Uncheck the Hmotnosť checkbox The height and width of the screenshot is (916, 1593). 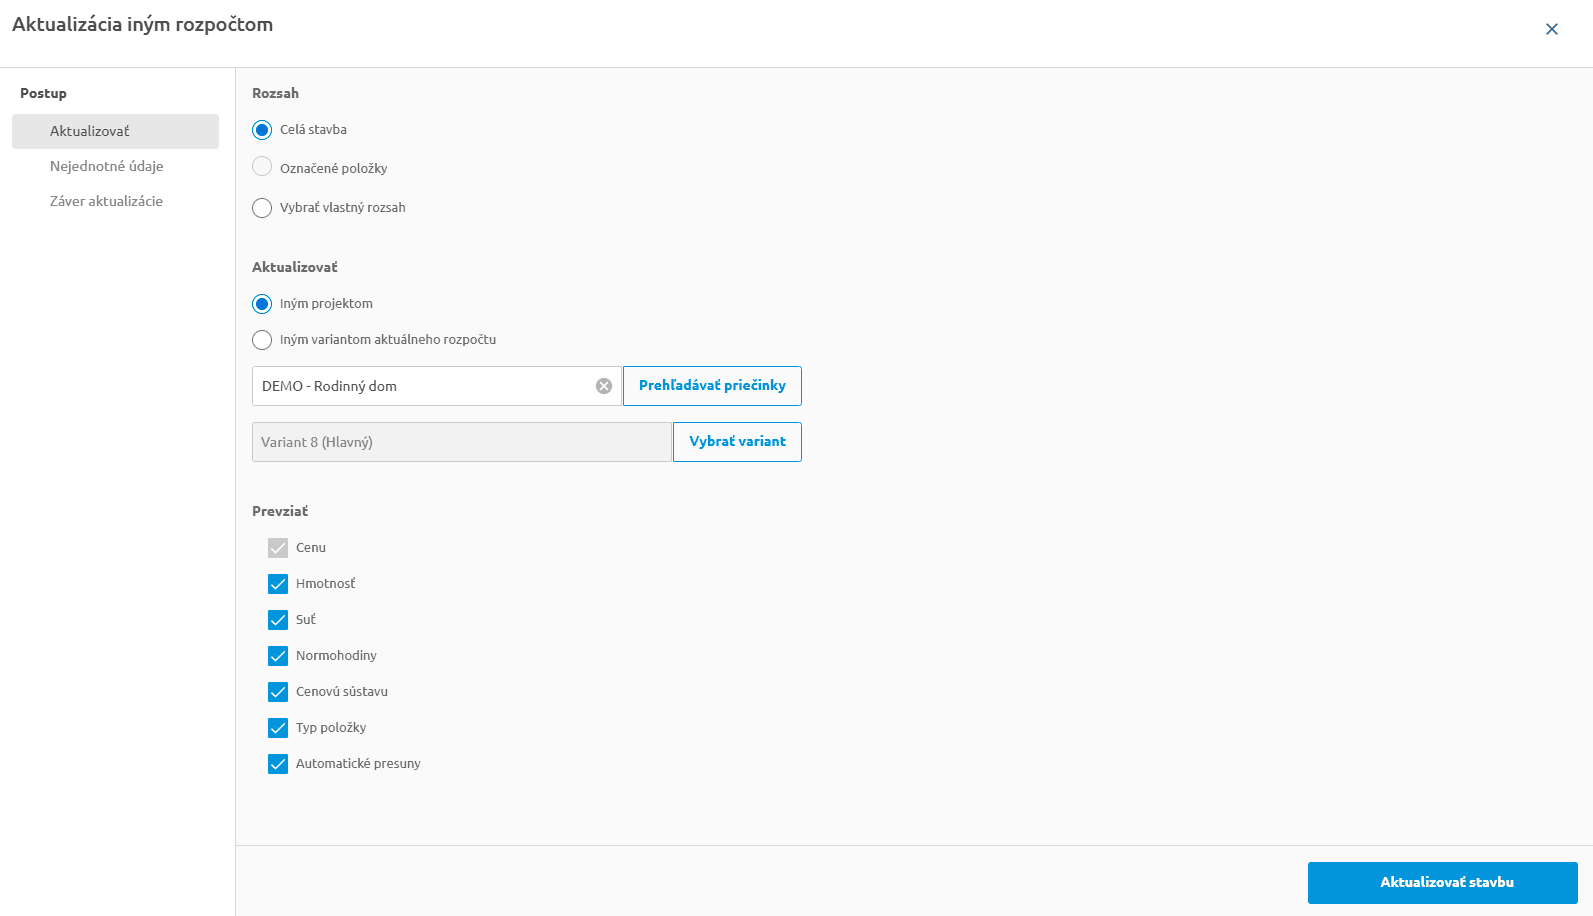tap(278, 584)
